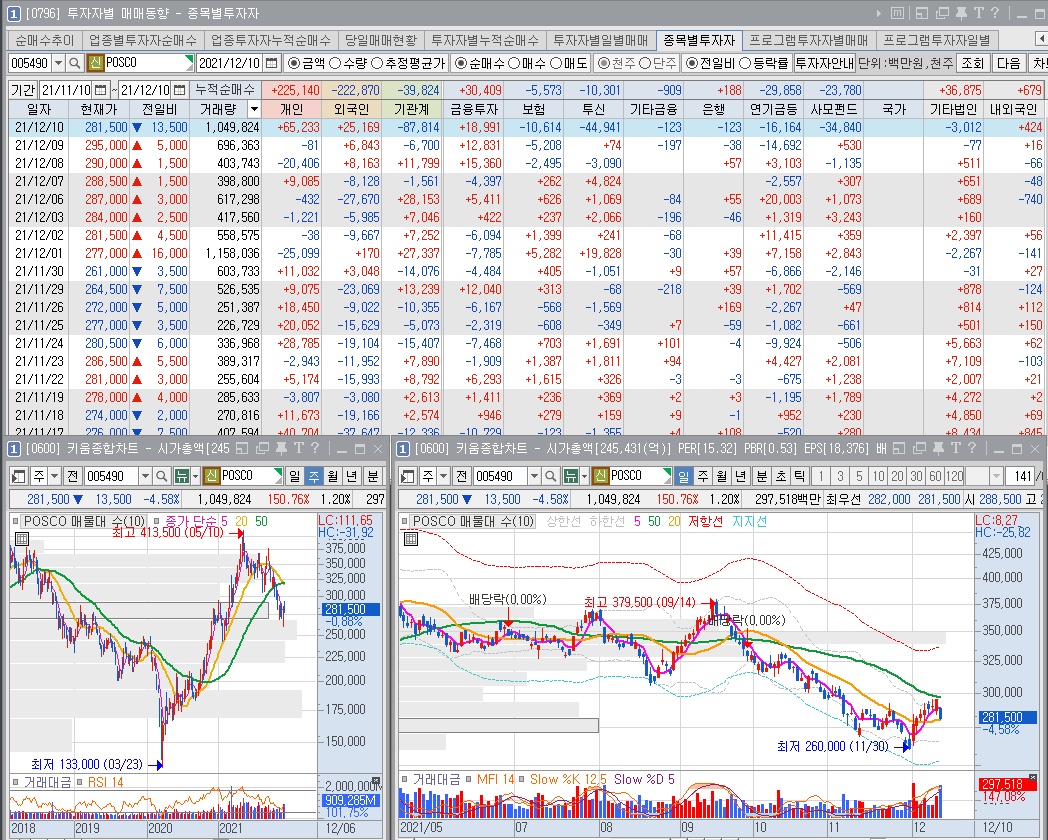Switch to the 프로그램투자자별매매 tab
Viewport: 1048px width, 840px height.
pyautogui.click(x=808, y=40)
